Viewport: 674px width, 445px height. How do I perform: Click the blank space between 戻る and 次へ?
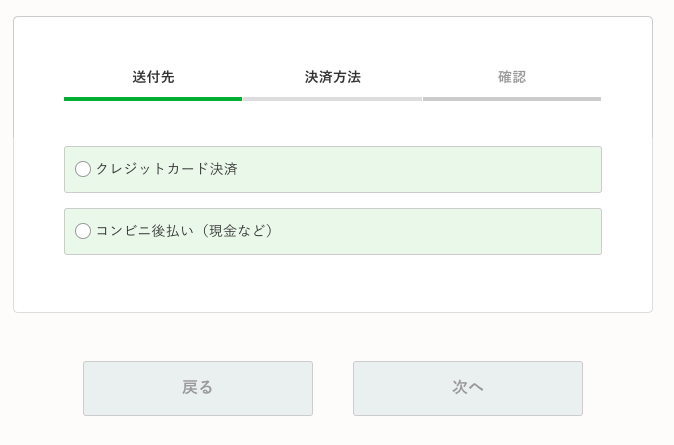pyautogui.click(x=333, y=388)
